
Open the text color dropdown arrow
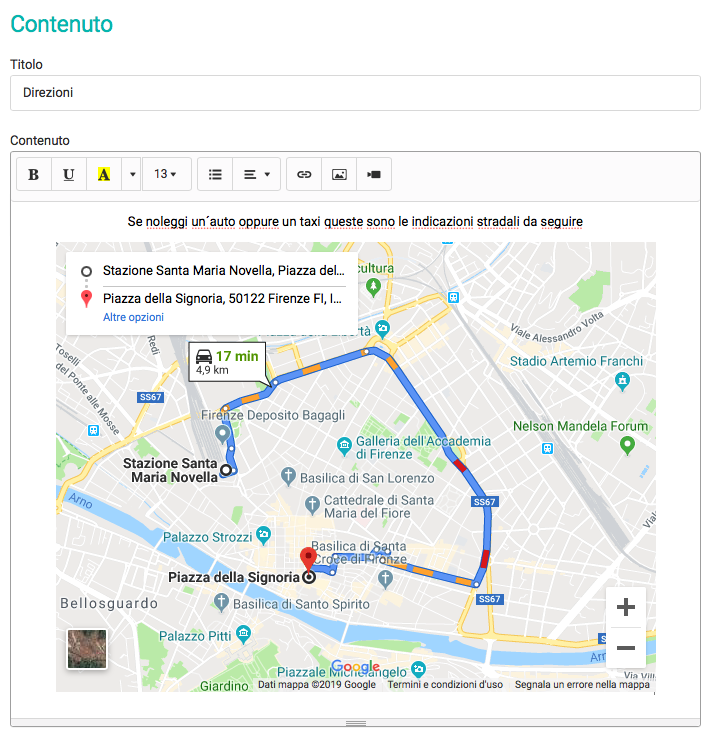pyautogui.click(x=132, y=174)
